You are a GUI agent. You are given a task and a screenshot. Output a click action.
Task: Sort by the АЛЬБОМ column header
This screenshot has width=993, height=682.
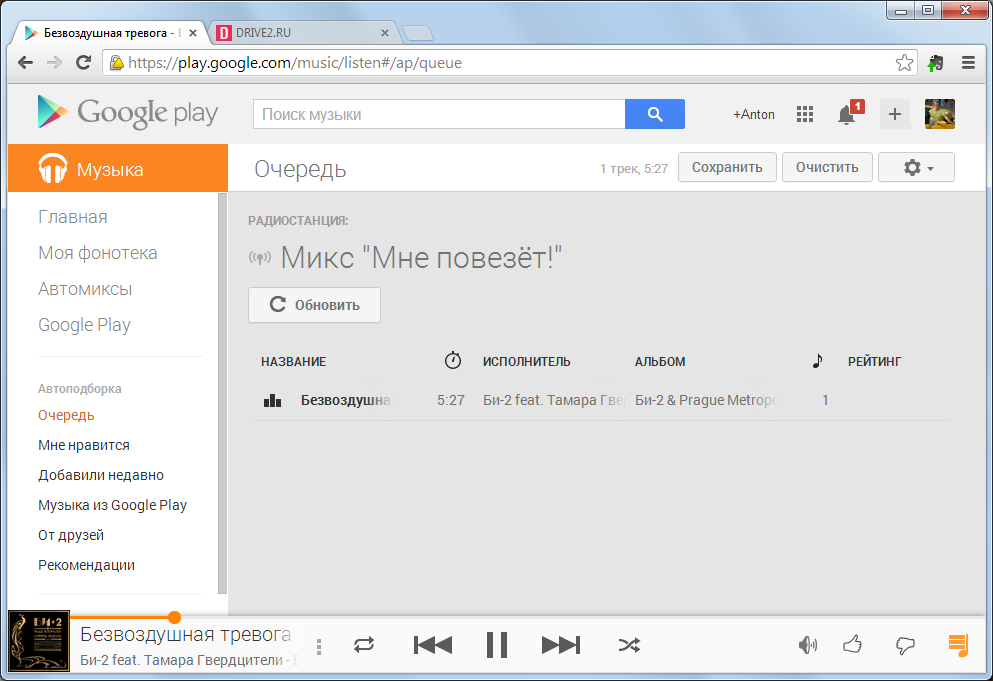point(660,362)
